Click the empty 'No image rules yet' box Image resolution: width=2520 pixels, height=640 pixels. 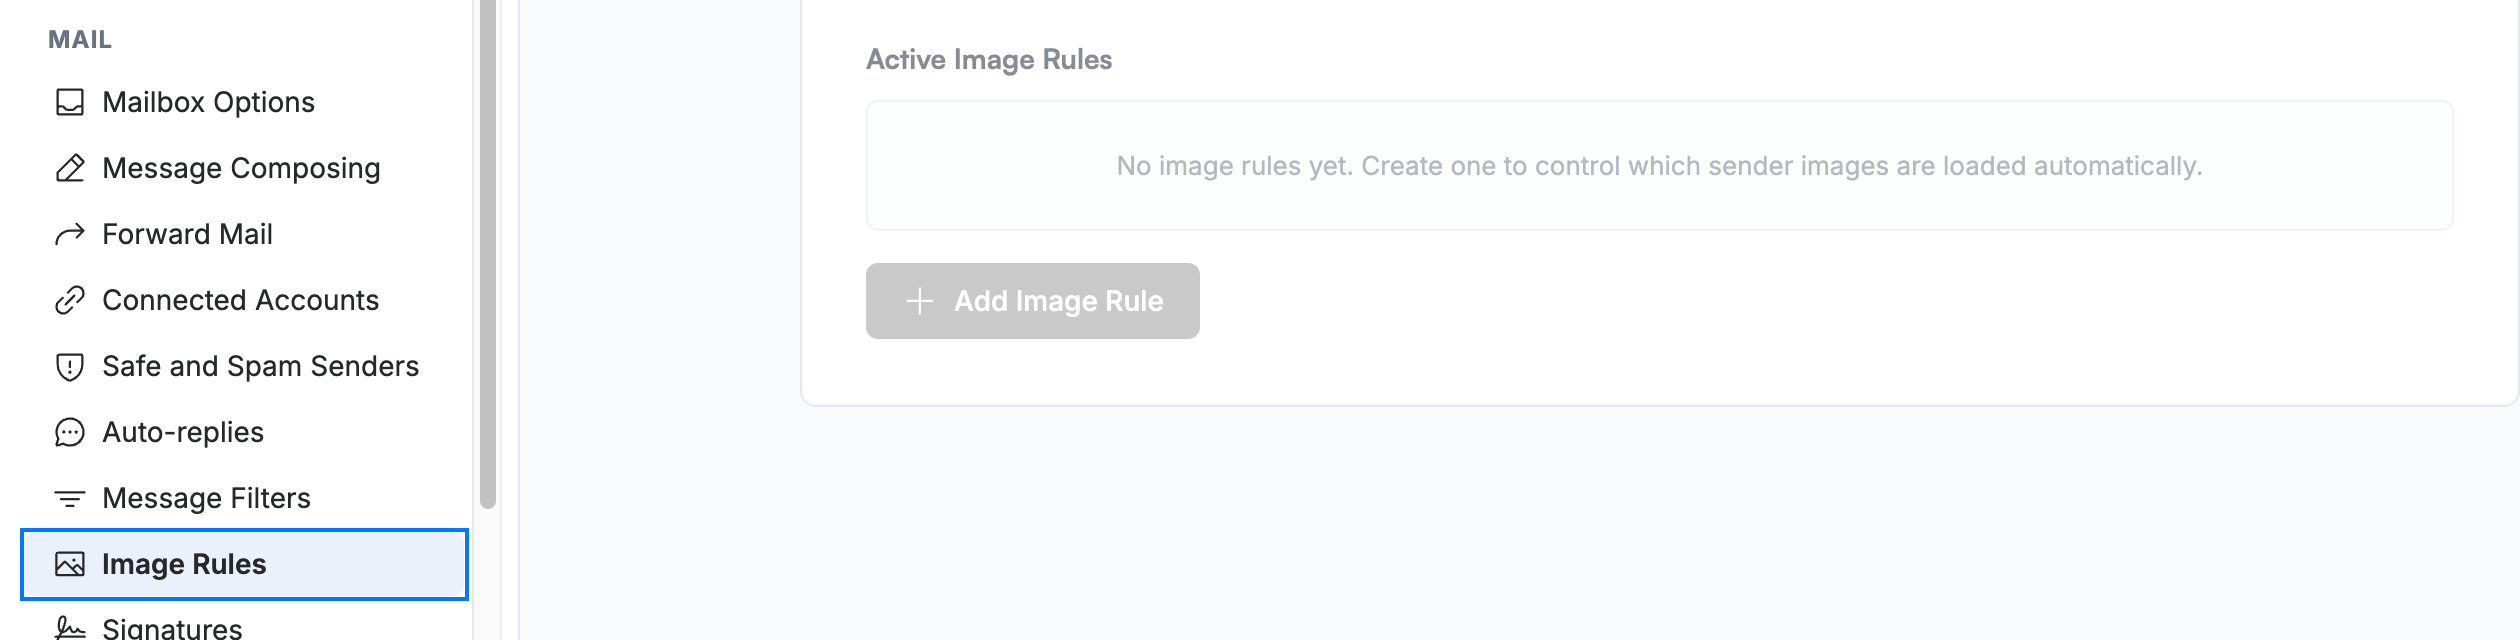point(1659,165)
